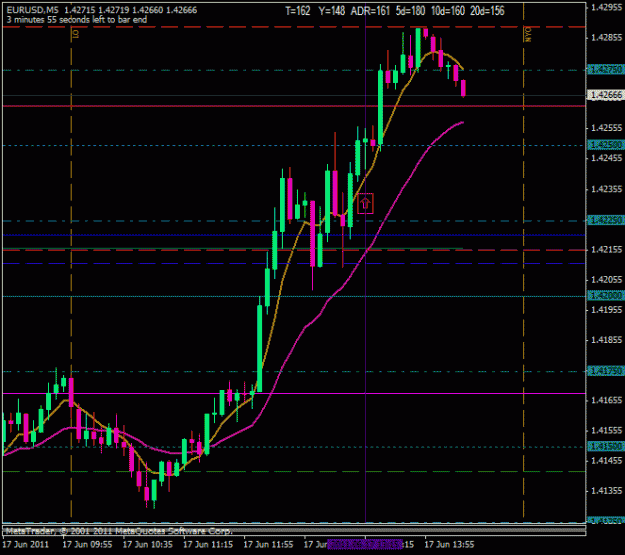Click the 1.42355 price scale value
Screen dimensions: 625x555
[x=607, y=189]
